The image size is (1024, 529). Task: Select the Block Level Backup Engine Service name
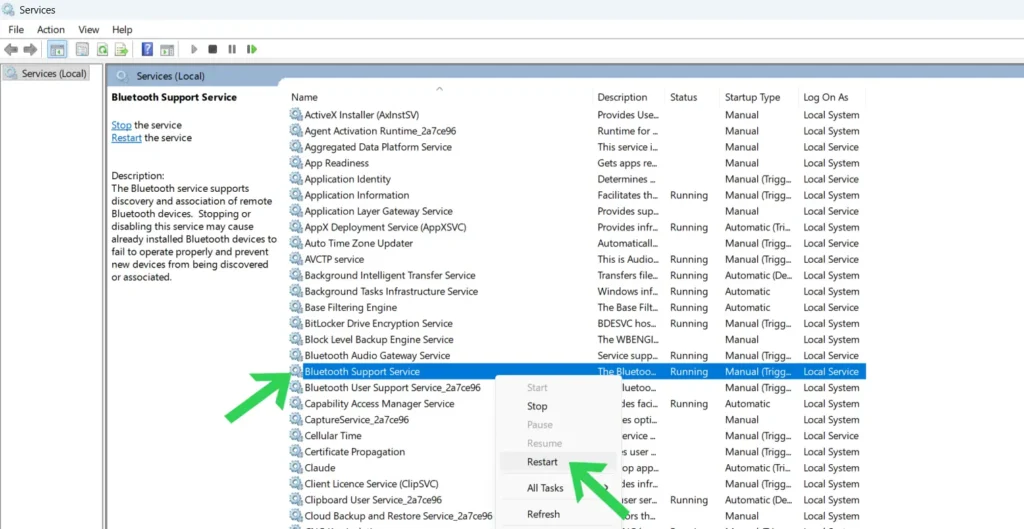tap(379, 340)
